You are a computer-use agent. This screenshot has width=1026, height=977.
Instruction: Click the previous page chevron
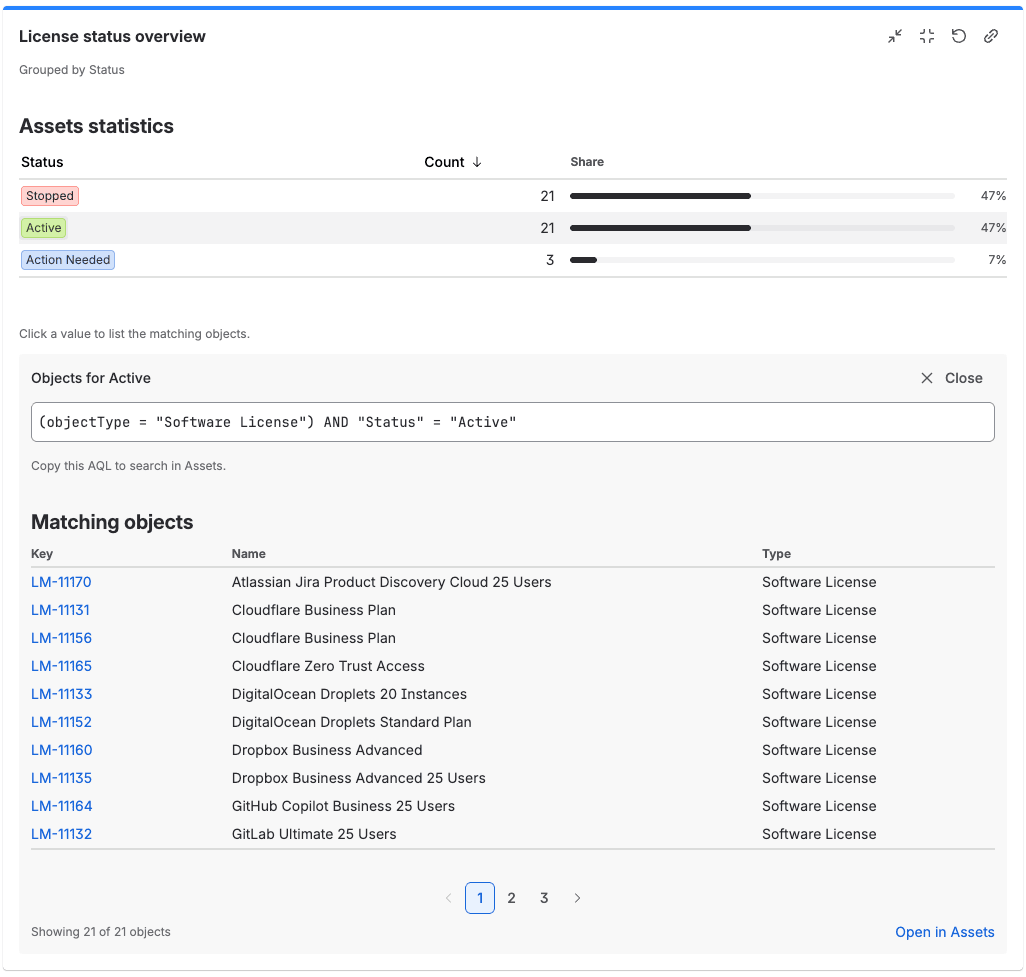pos(448,898)
